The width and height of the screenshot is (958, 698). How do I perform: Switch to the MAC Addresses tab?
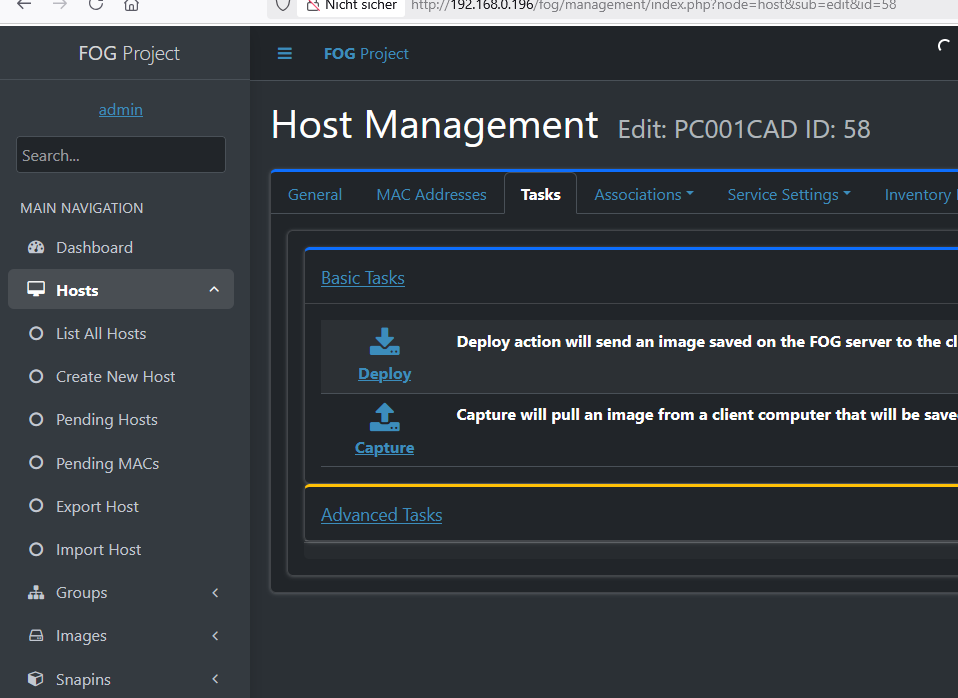coord(431,194)
